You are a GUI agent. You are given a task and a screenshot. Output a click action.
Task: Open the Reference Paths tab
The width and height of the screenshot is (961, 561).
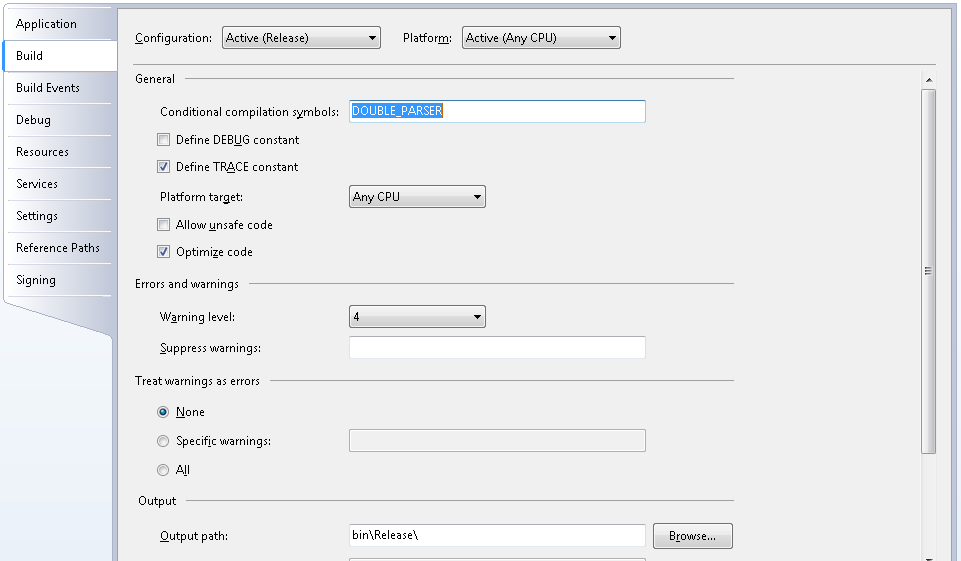[57, 248]
